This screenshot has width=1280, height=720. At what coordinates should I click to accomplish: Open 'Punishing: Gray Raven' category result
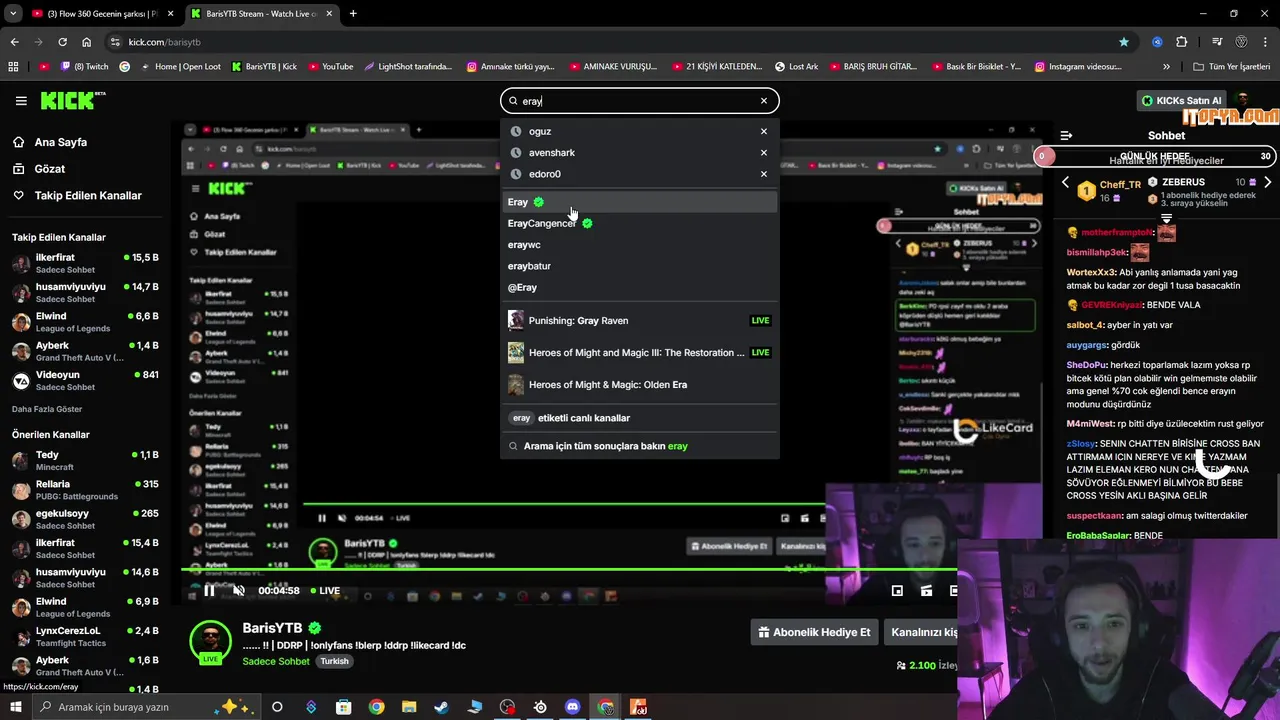[x=640, y=321]
